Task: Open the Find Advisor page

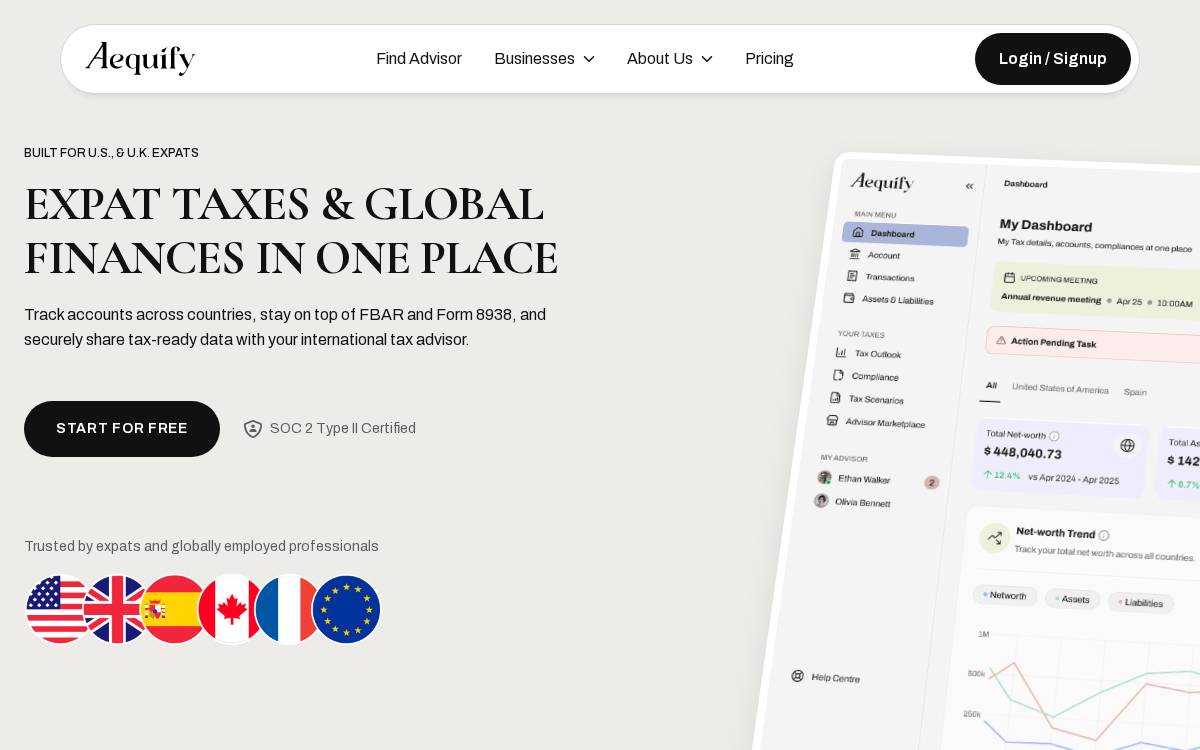Action: pyautogui.click(x=419, y=59)
